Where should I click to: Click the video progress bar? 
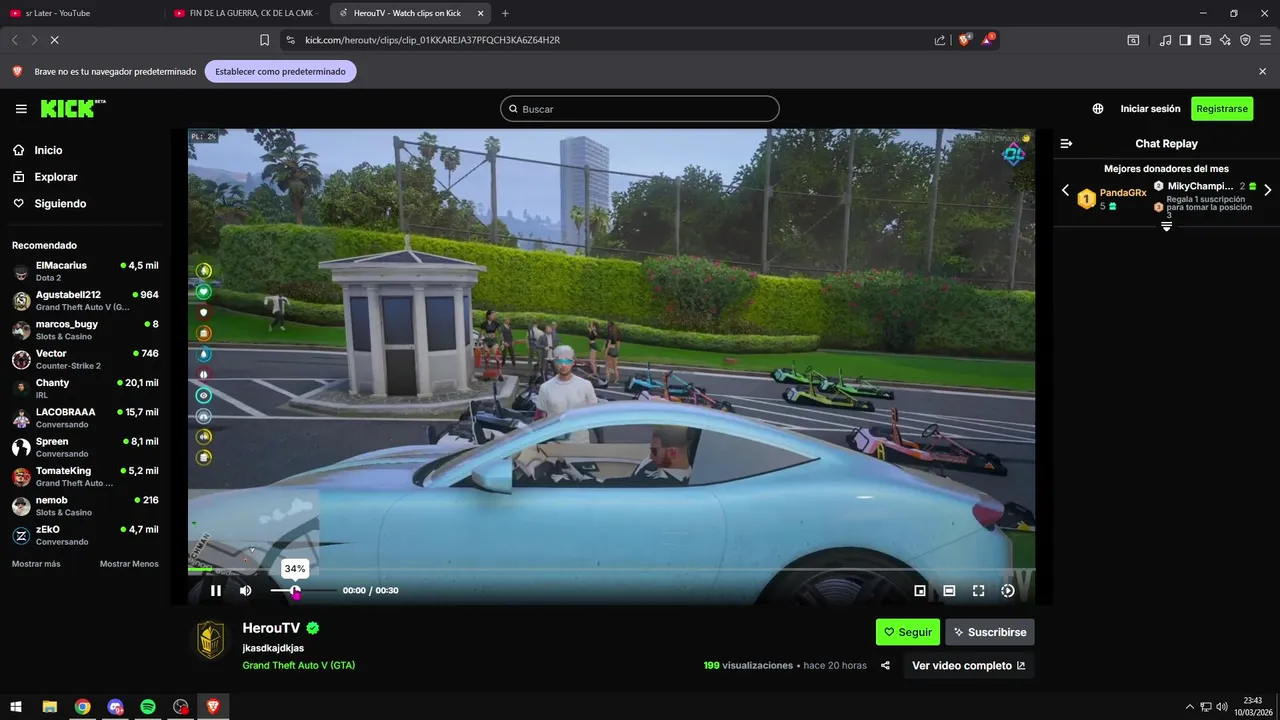[x=611, y=570]
